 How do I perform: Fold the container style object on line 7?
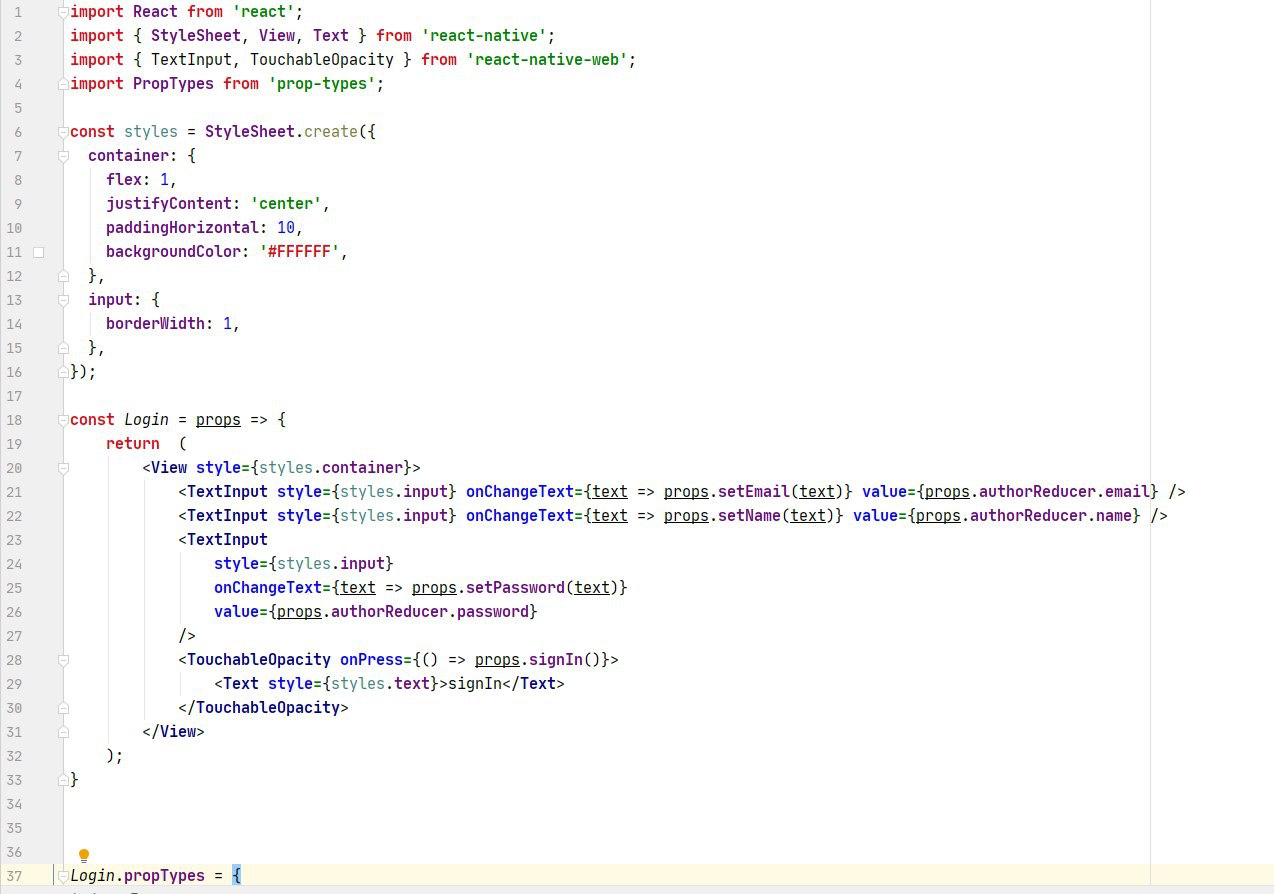[63, 156]
